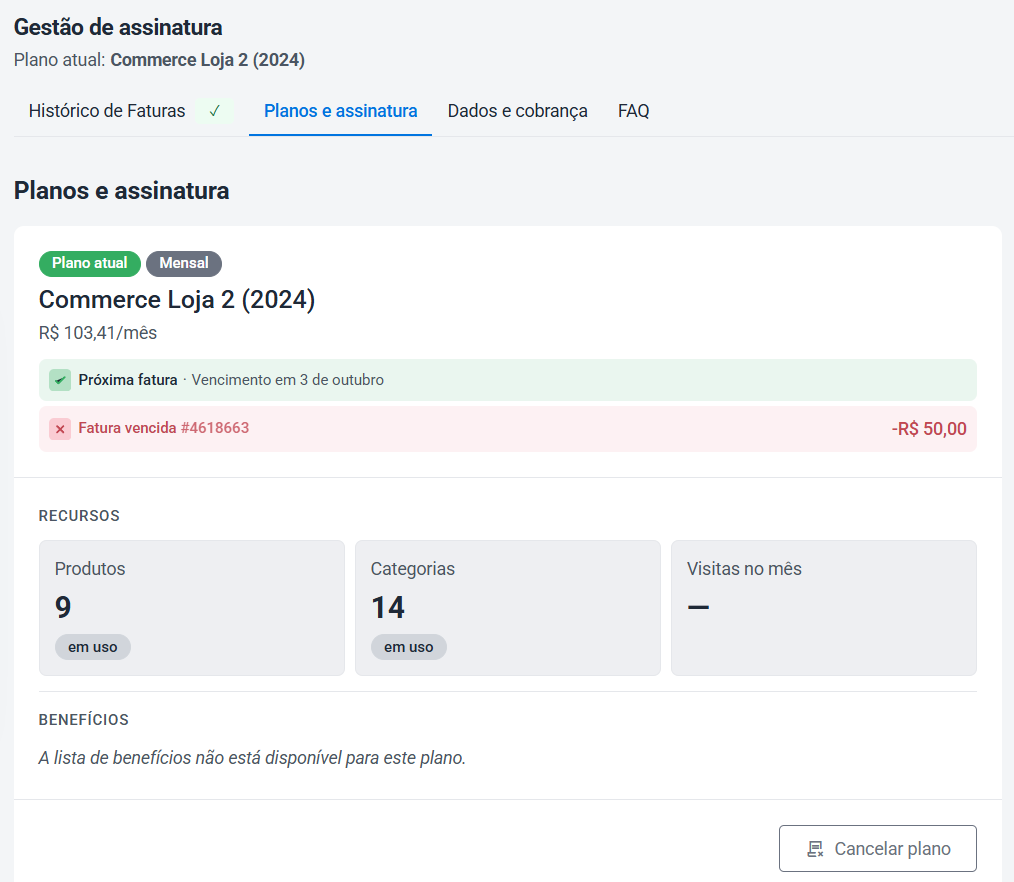
Task: Select the Produtos resource card
Action: click(x=192, y=608)
